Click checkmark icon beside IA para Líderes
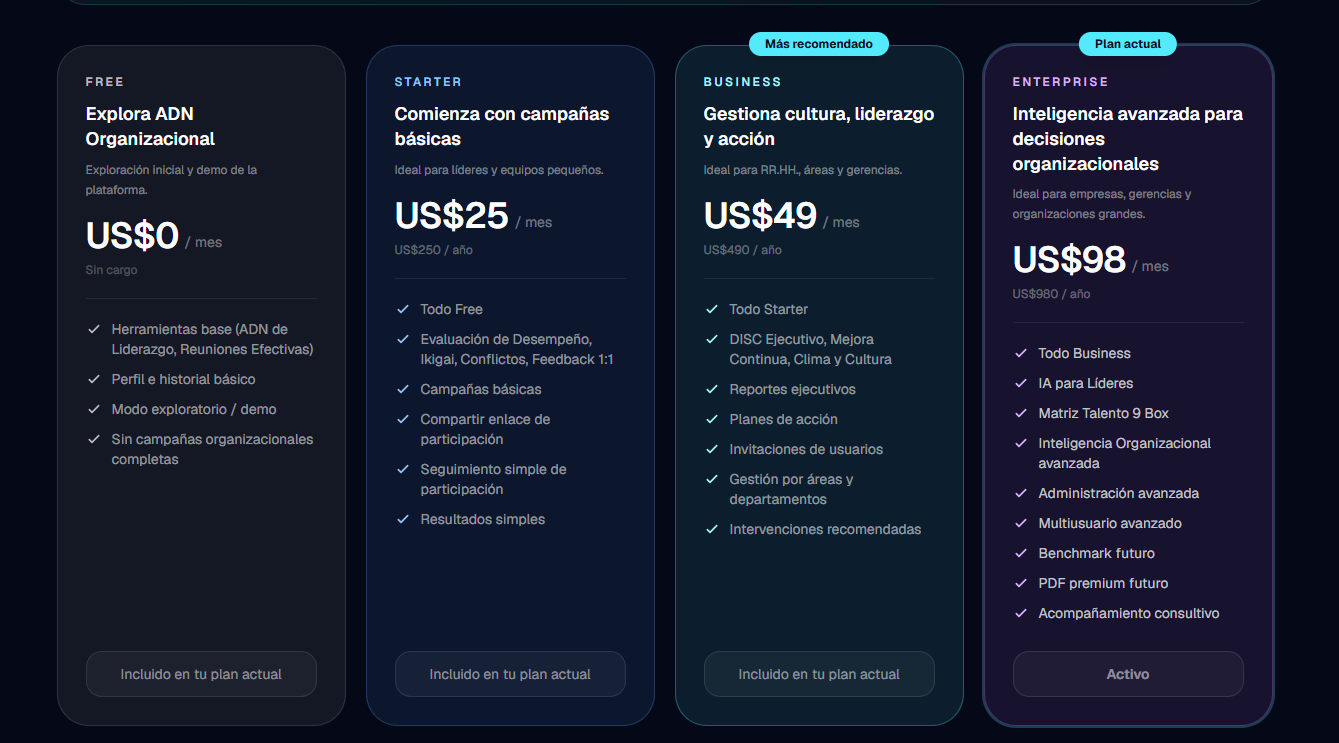This screenshot has height=743, width=1339. tap(1021, 383)
